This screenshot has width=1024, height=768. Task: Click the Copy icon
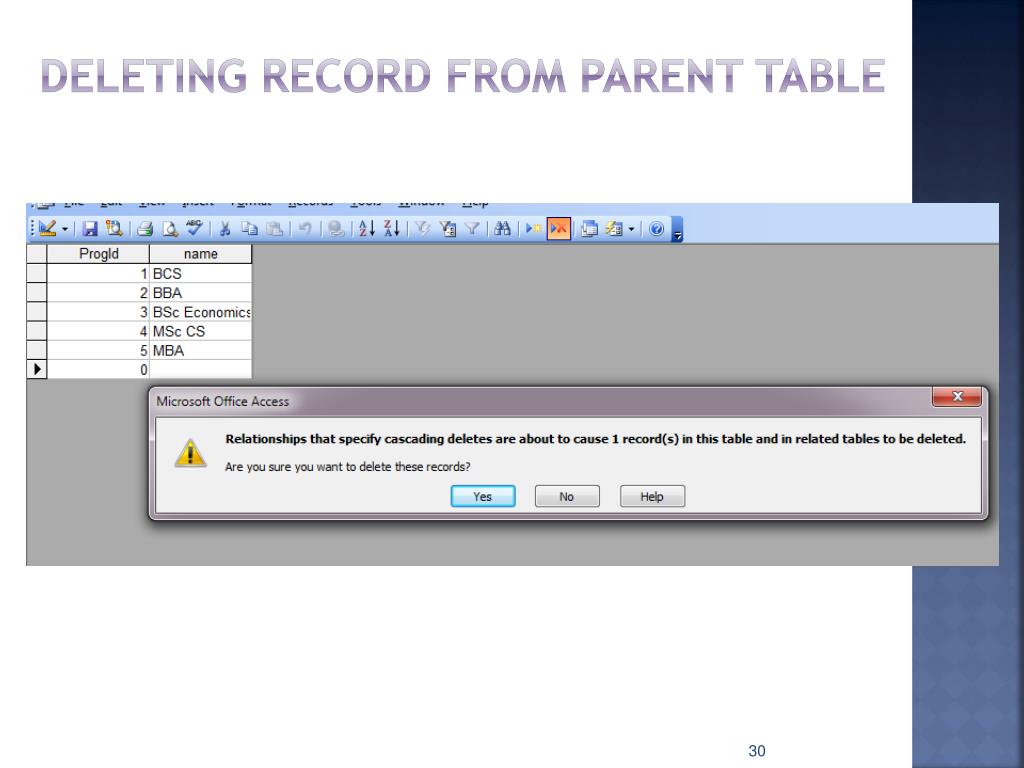tap(249, 229)
